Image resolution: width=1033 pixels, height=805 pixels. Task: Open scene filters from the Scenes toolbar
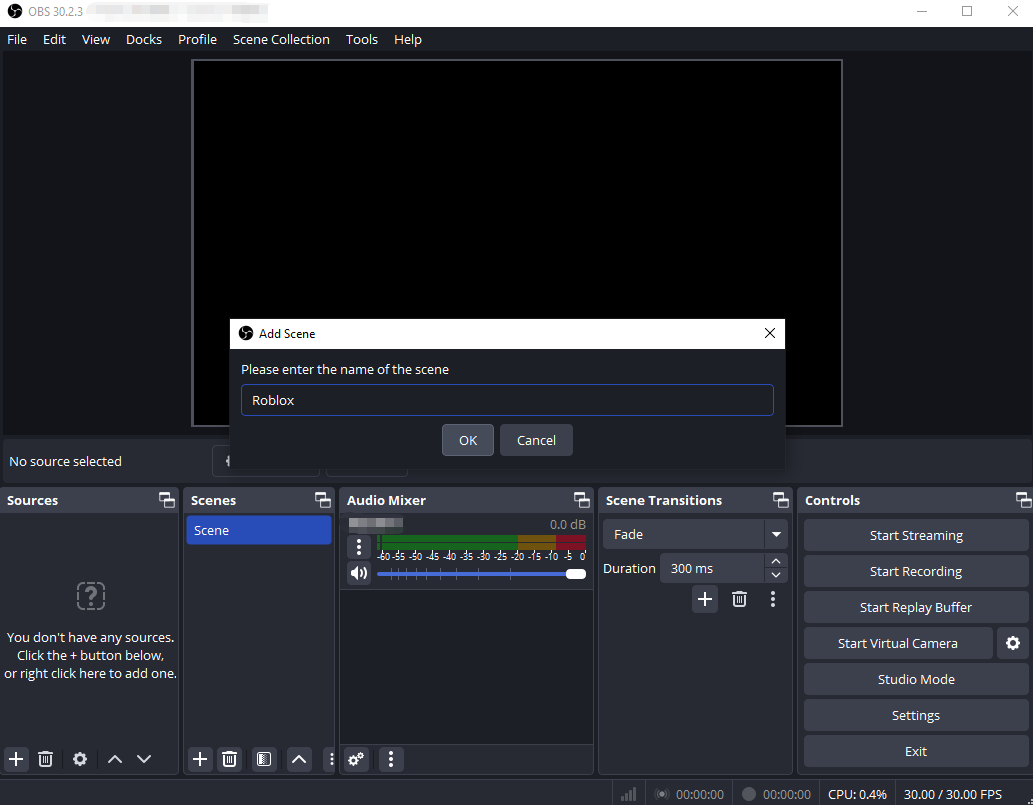tap(264, 759)
